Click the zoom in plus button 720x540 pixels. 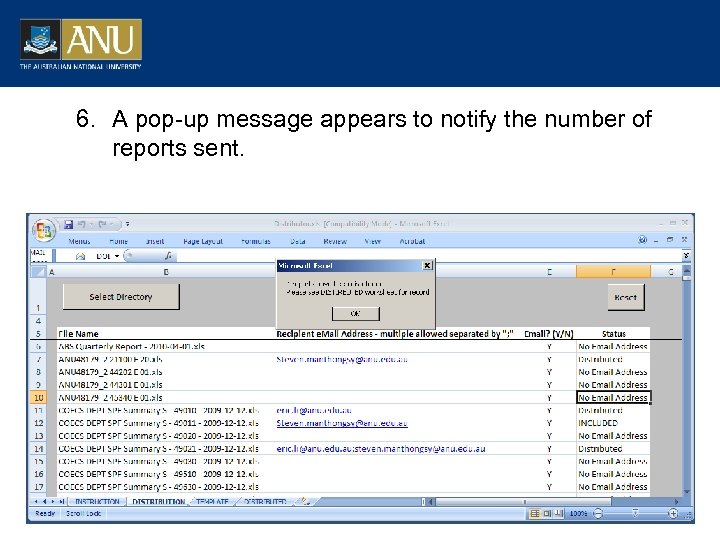(x=673, y=513)
